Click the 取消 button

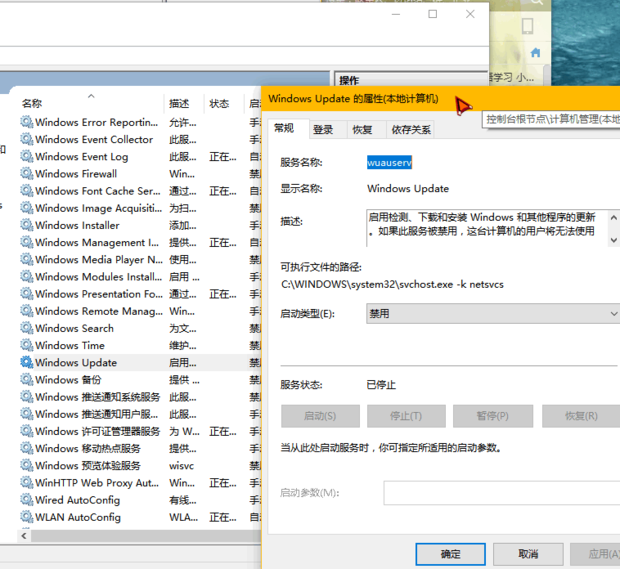[x=528, y=554]
